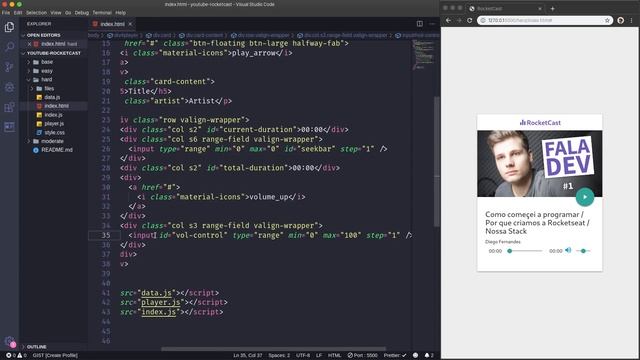Click the editor minimap
The width and height of the screenshot is (640, 360).
click(x=423, y=55)
